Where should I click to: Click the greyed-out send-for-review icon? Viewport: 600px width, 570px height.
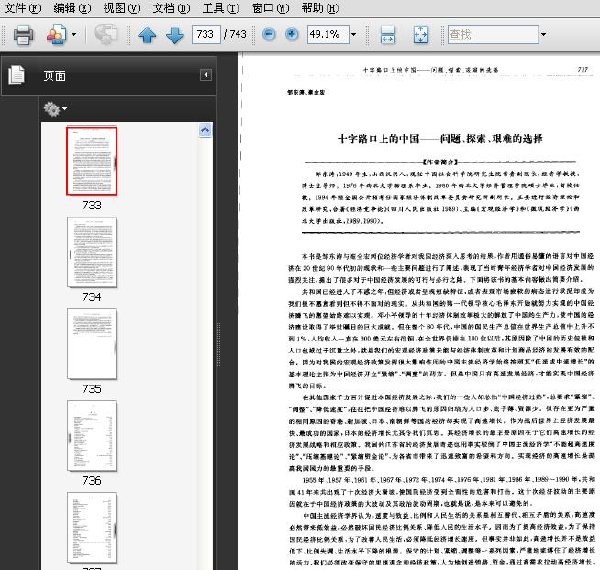pyautogui.click(x=106, y=35)
